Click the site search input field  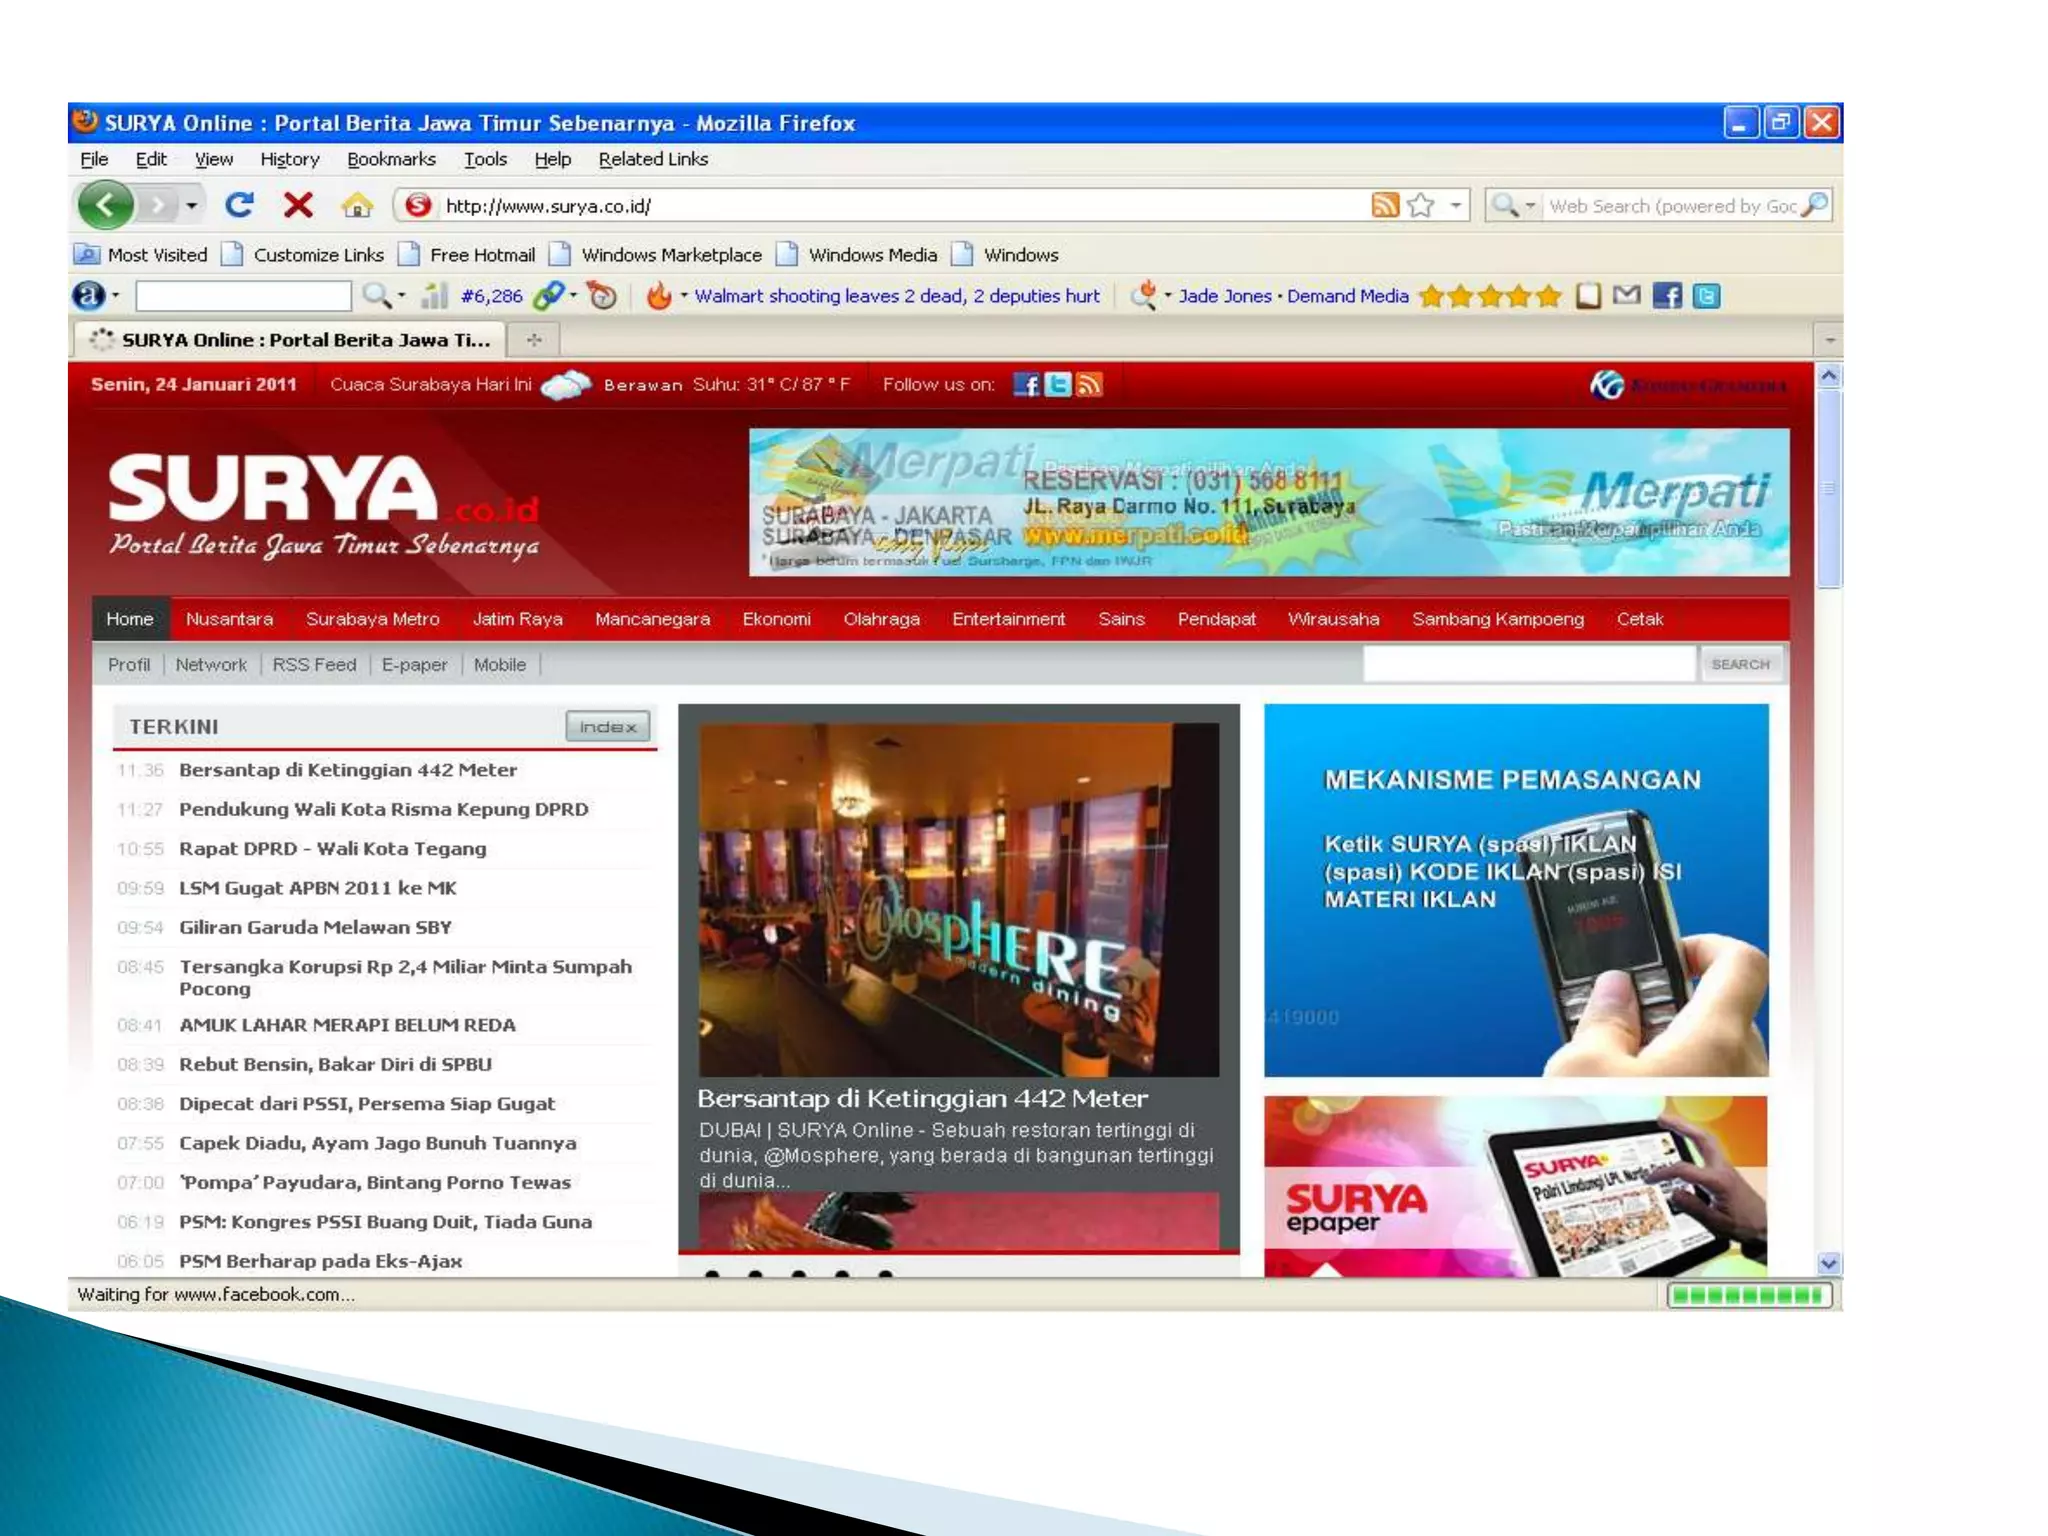click(1528, 664)
